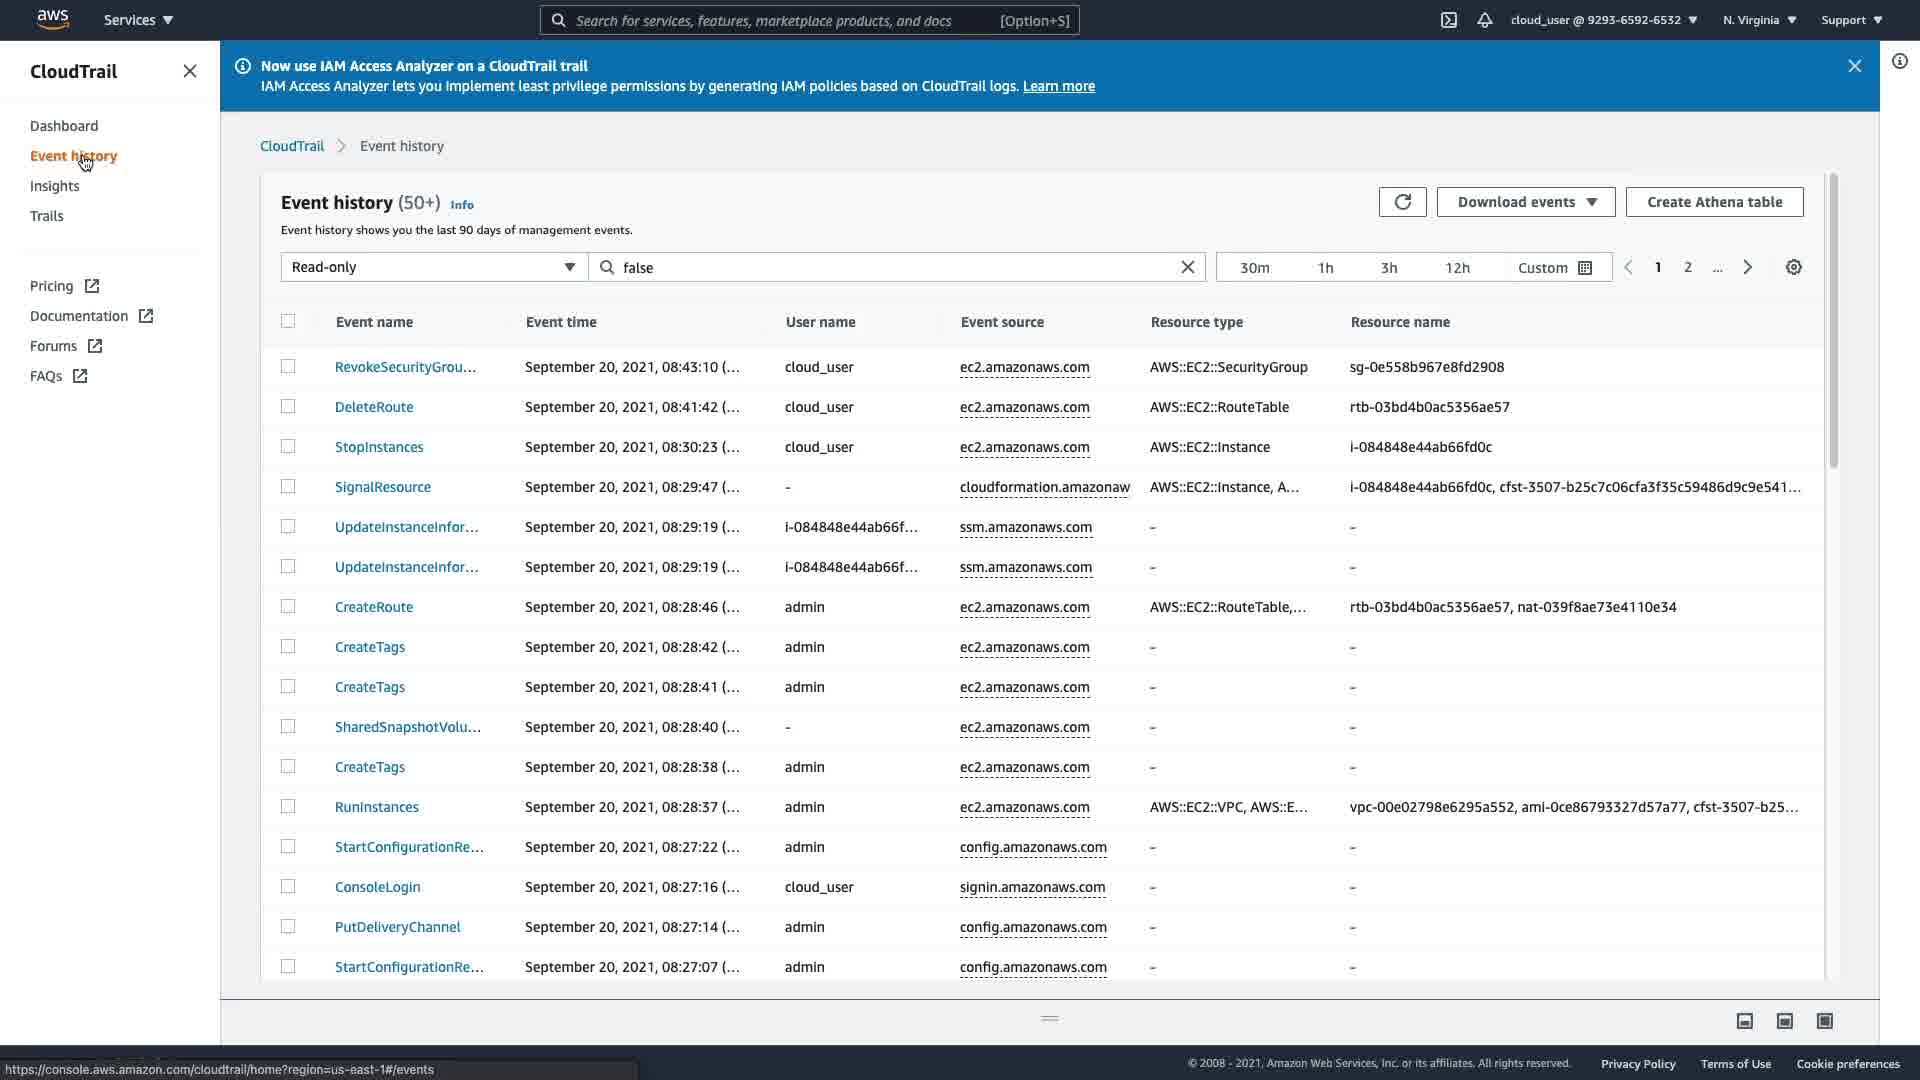This screenshot has height=1080, width=1920.
Task: Click the notifications bell icon
Action: tap(1484, 20)
